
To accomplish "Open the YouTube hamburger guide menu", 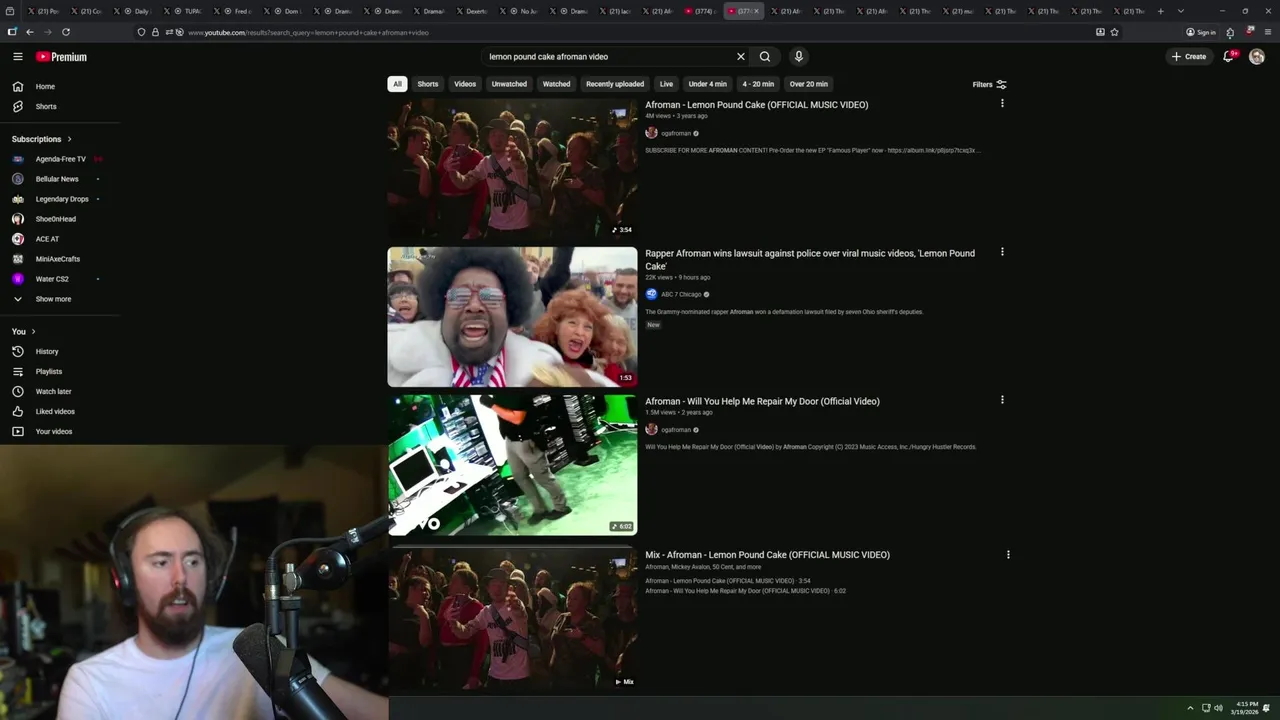I will pos(17,57).
